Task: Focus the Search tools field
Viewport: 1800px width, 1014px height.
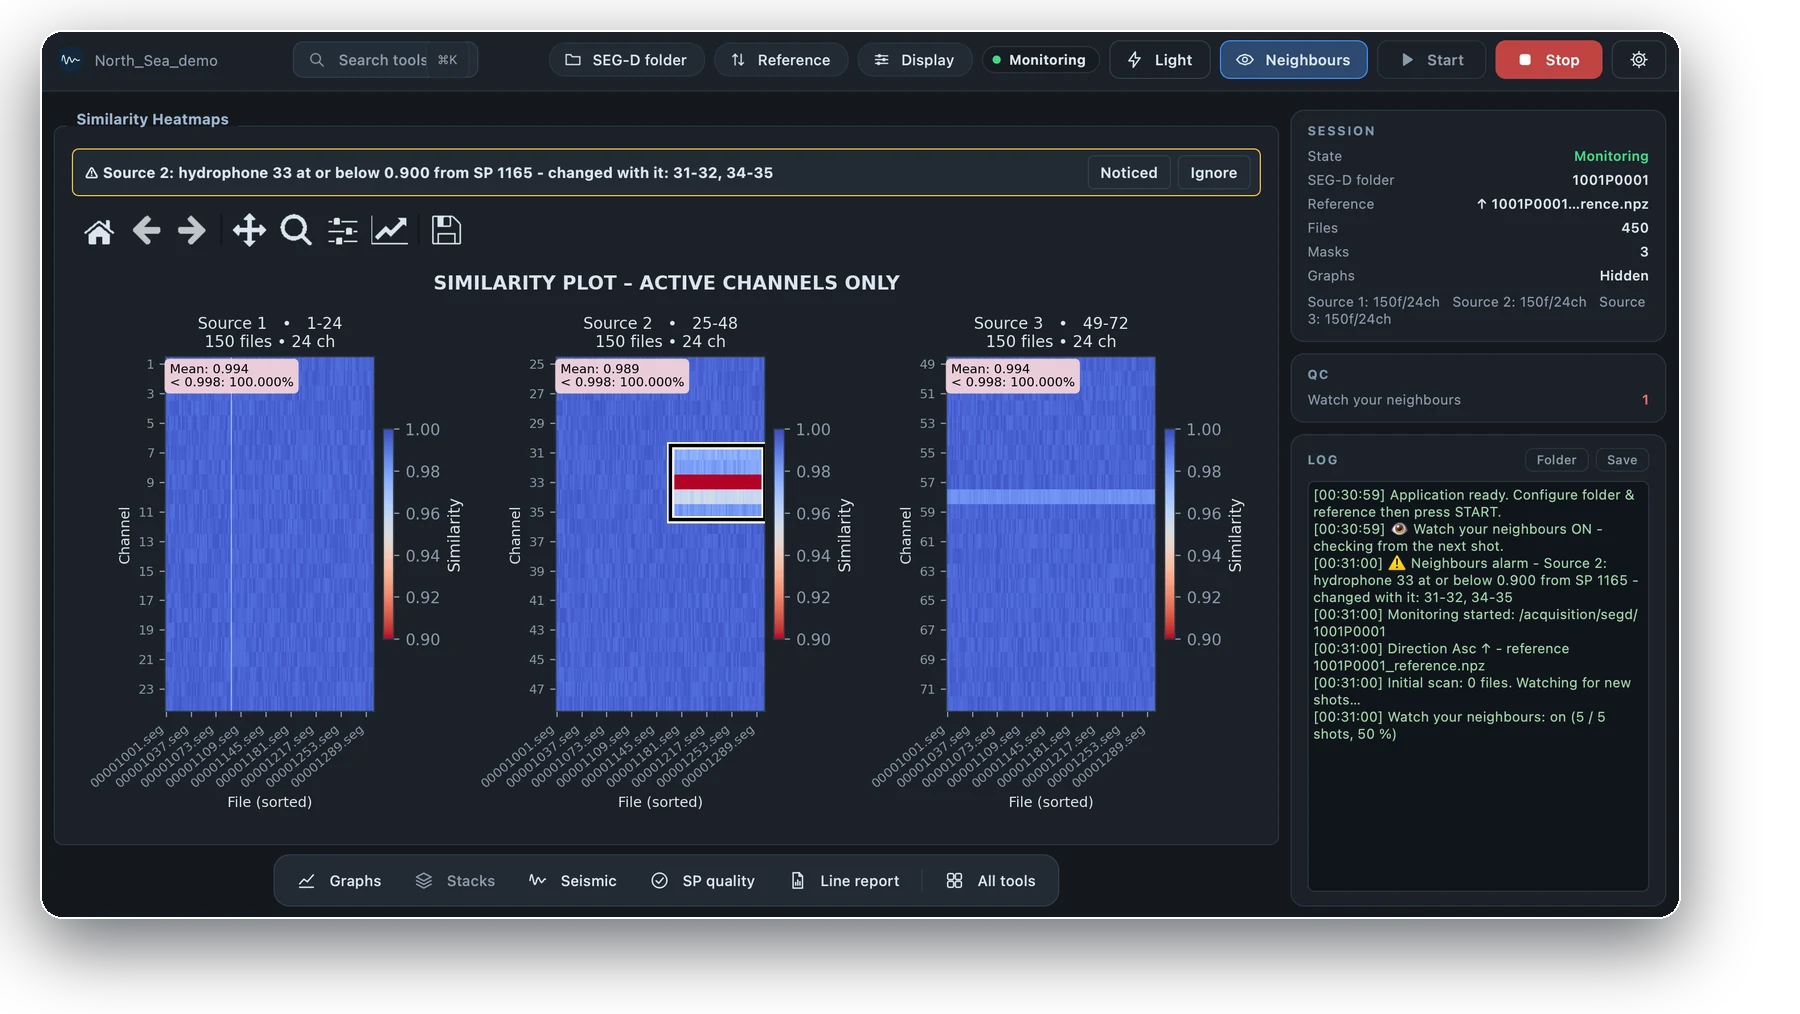Action: pyautogui.click(x=385, y=60)
